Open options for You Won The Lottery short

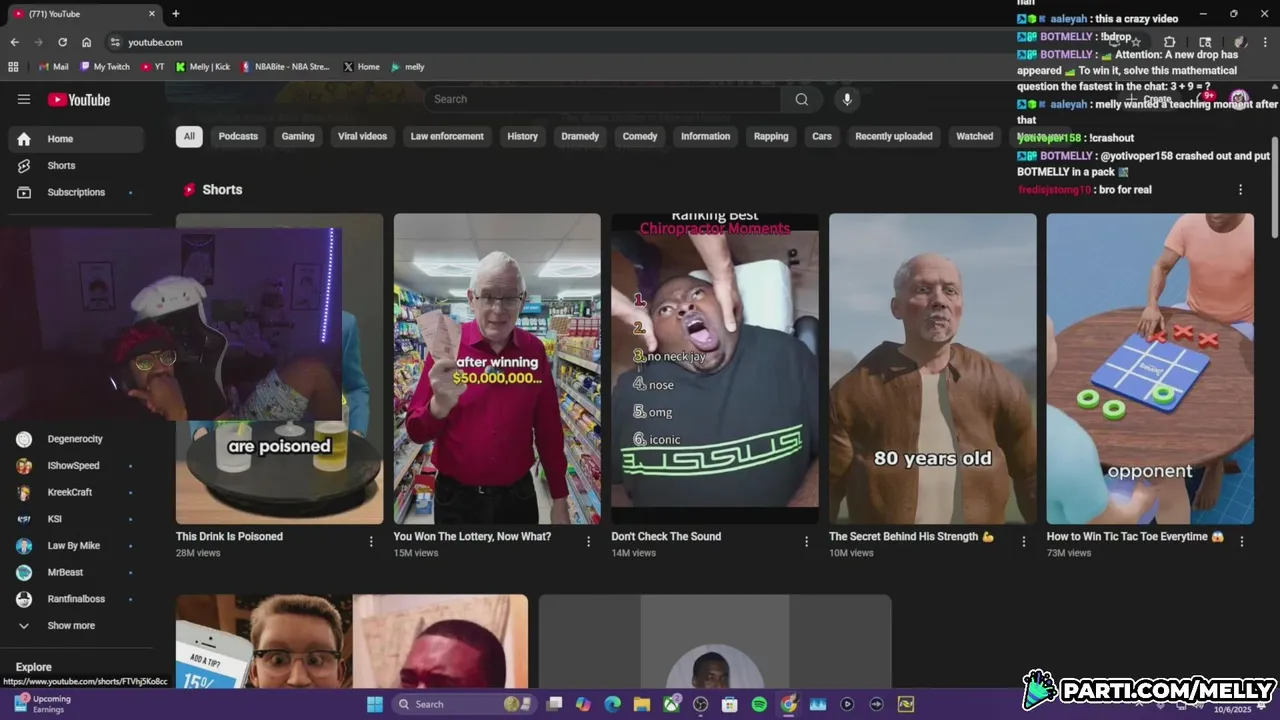click(x=588, y=541)
